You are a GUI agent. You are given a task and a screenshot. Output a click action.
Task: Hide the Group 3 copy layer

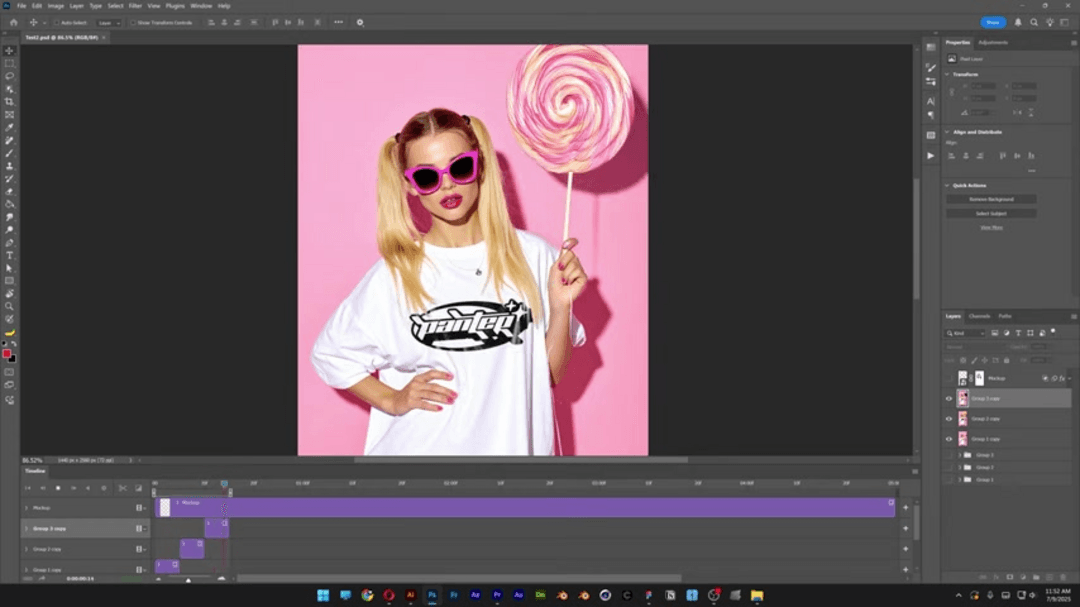(948, 398)
